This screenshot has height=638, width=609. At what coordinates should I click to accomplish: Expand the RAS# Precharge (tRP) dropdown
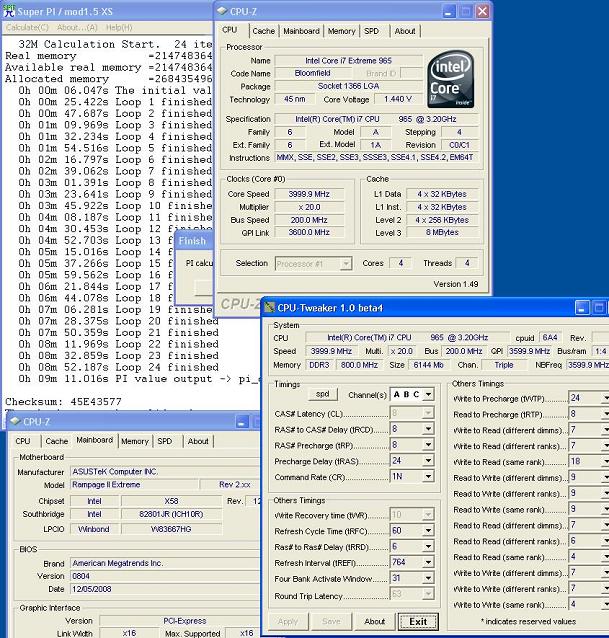[428, 445]
